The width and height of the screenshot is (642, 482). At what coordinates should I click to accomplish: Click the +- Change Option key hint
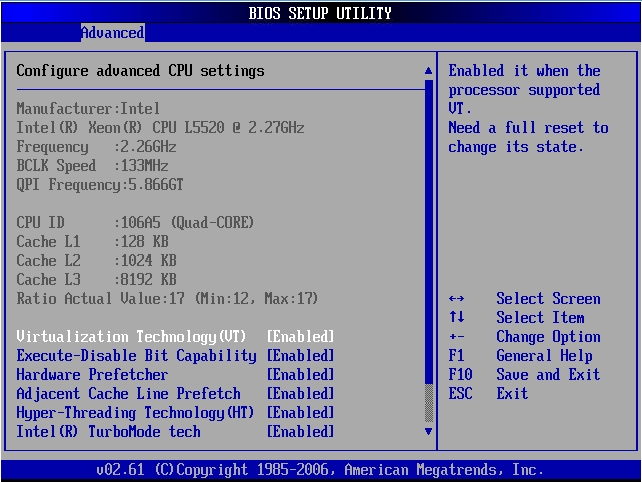tap(457, 337)
